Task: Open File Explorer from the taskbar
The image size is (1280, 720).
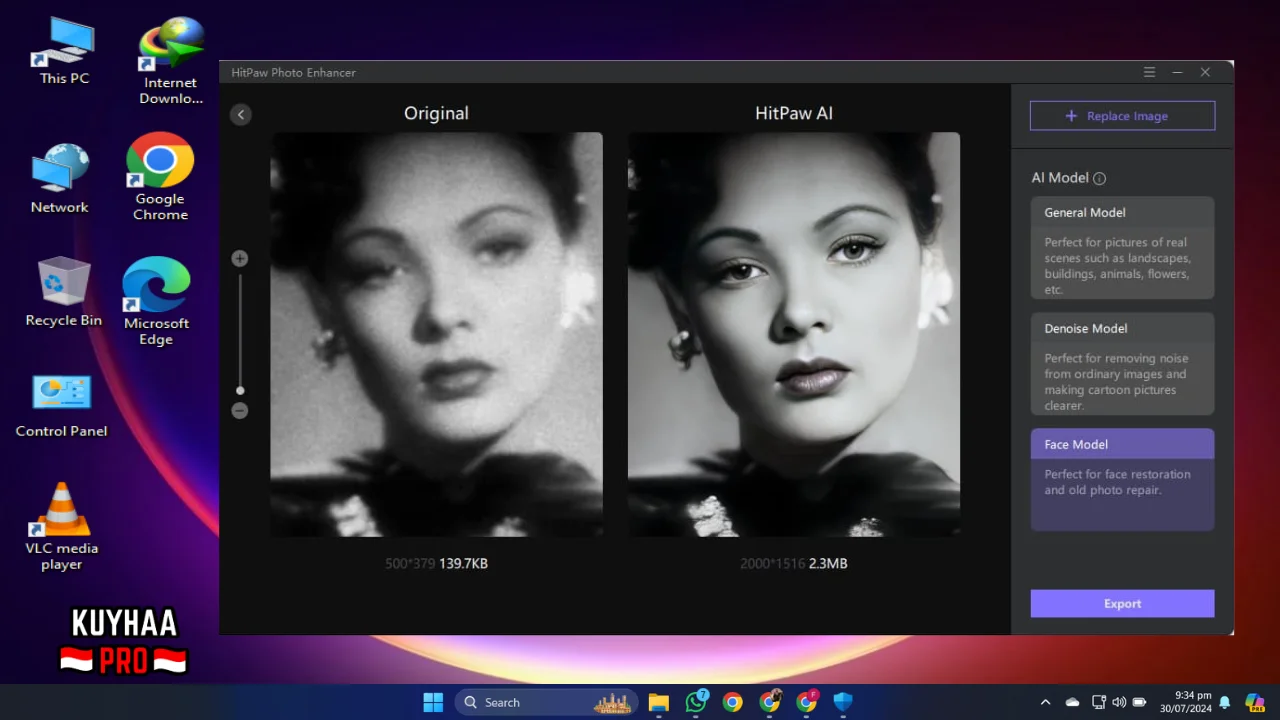Action: [x=658, y=702]
